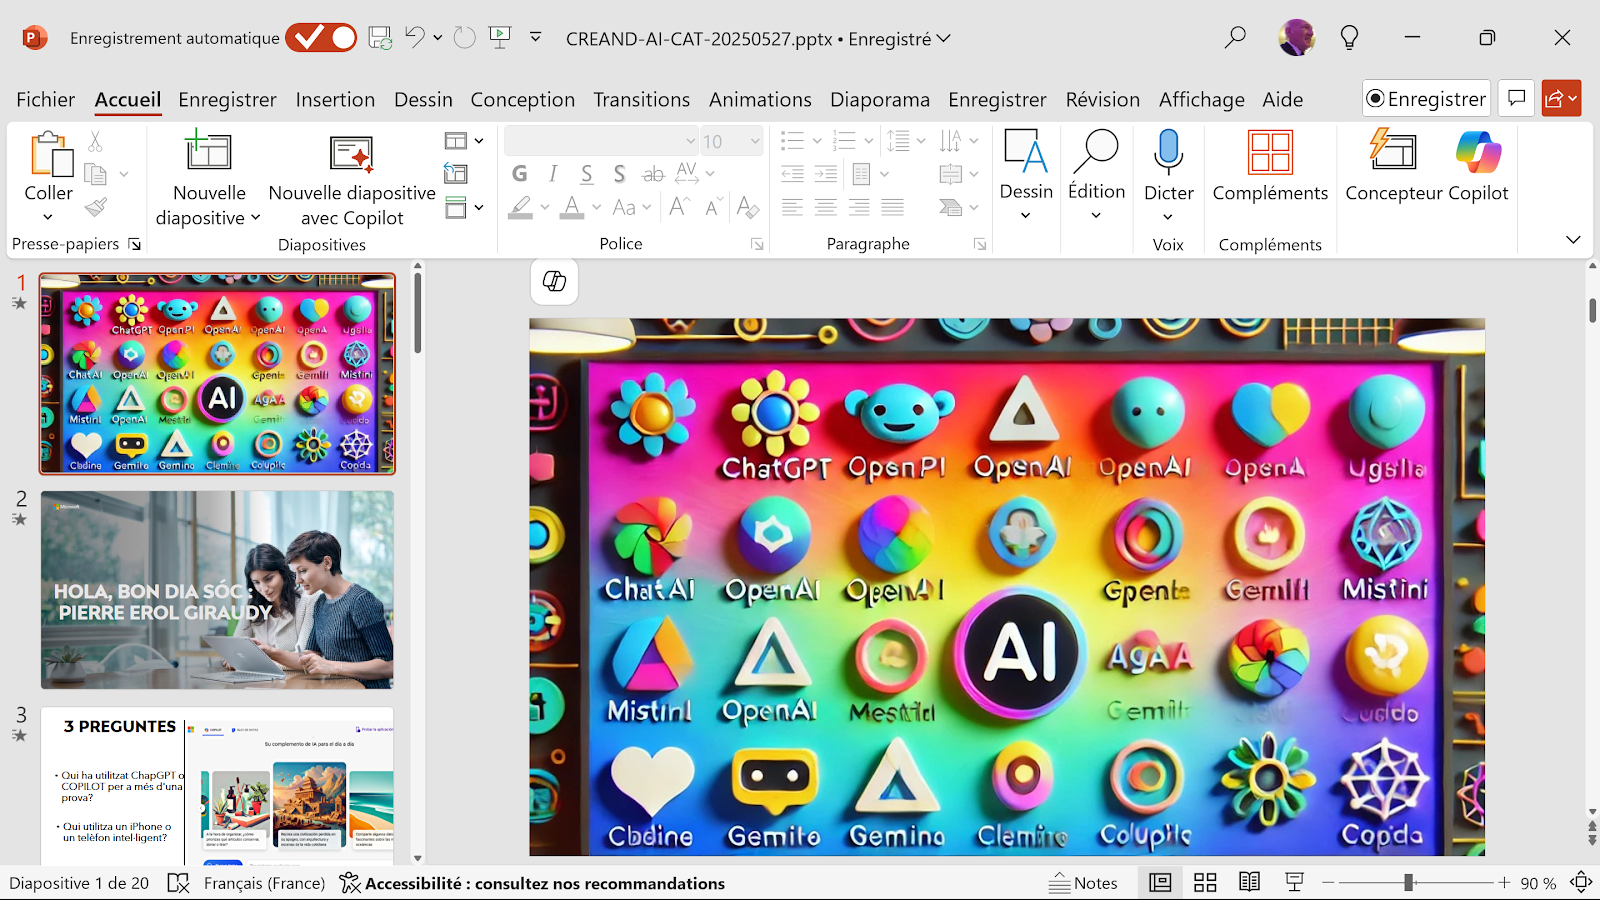Open the font name dropdown

click(x=690, y=141)
